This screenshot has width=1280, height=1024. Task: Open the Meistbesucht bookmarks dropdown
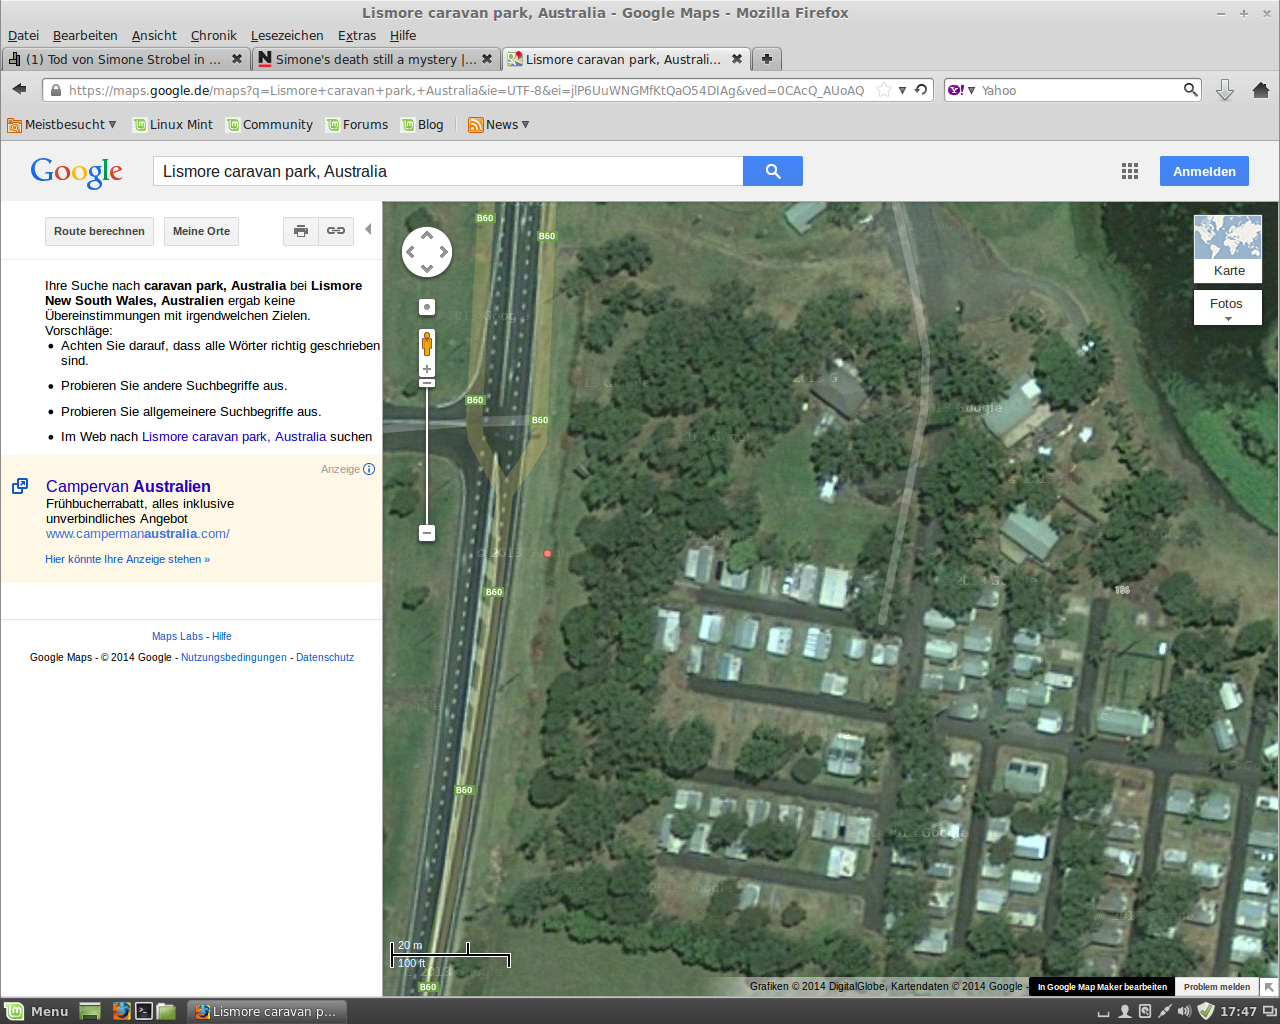pyautogui.click(x=62, y=125)
